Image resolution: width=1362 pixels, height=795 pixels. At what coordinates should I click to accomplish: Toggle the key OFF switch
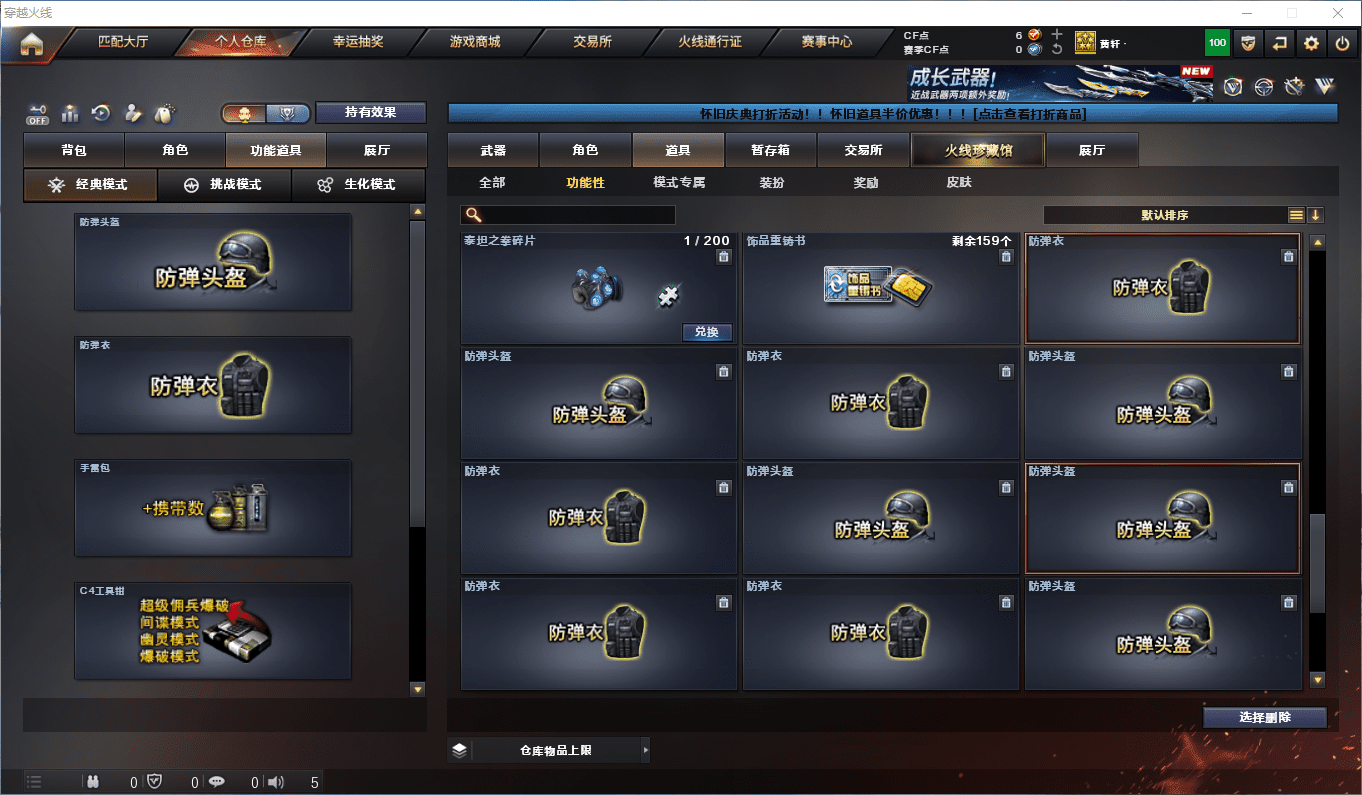click(x=38, y=114)
